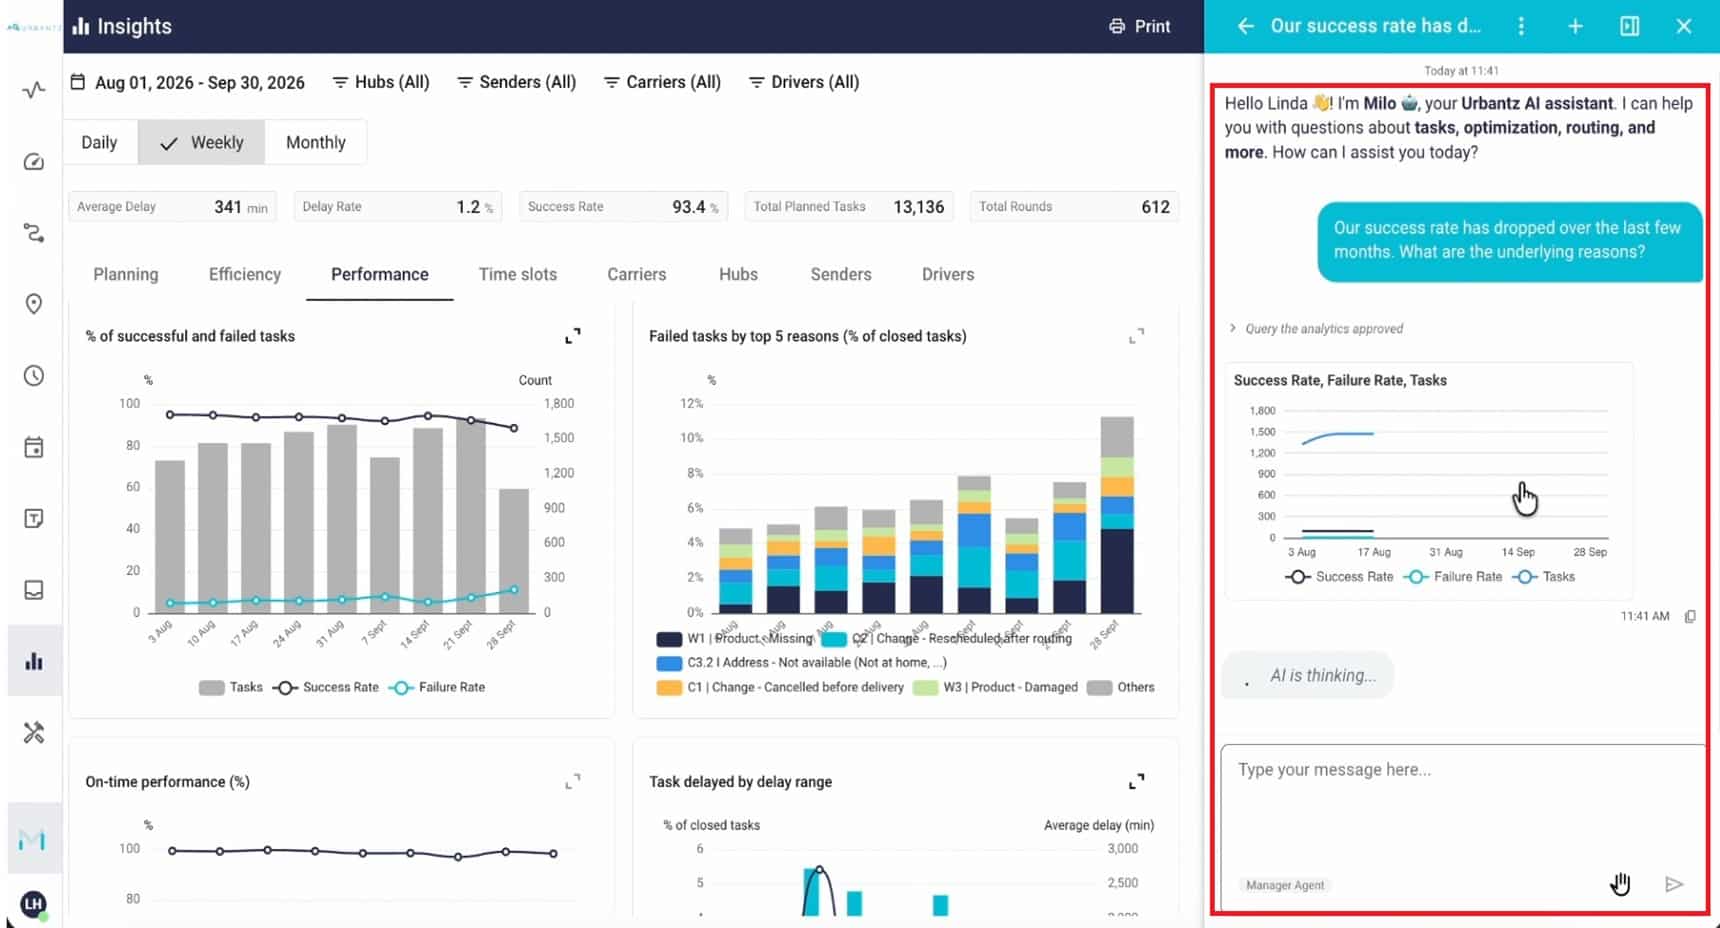Screen dimensions: 1720x928
Task: Open the Milo AI assistant sidebar icon
Action: [32, 839]
